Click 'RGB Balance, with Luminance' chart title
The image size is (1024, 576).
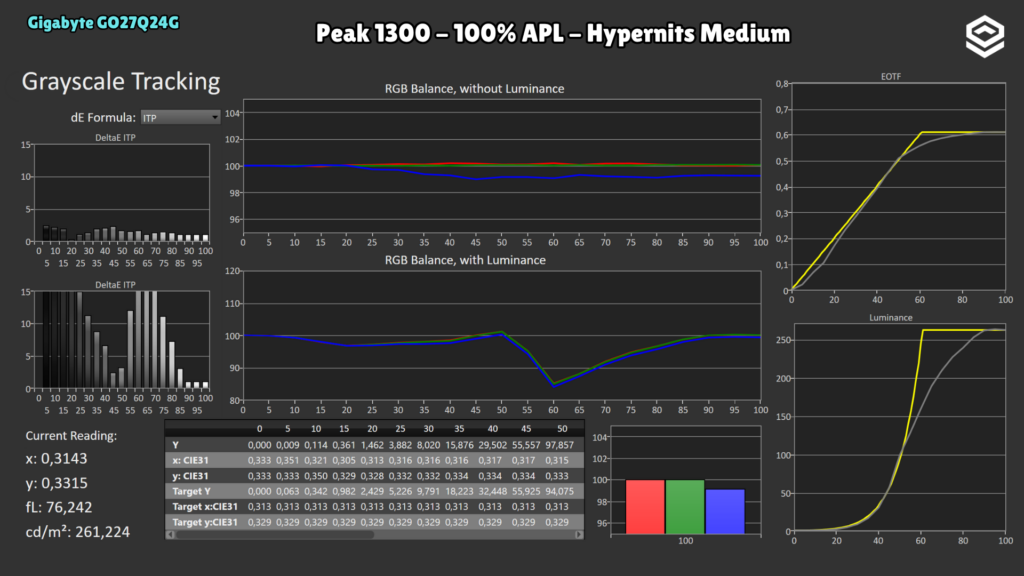(465, 260)
